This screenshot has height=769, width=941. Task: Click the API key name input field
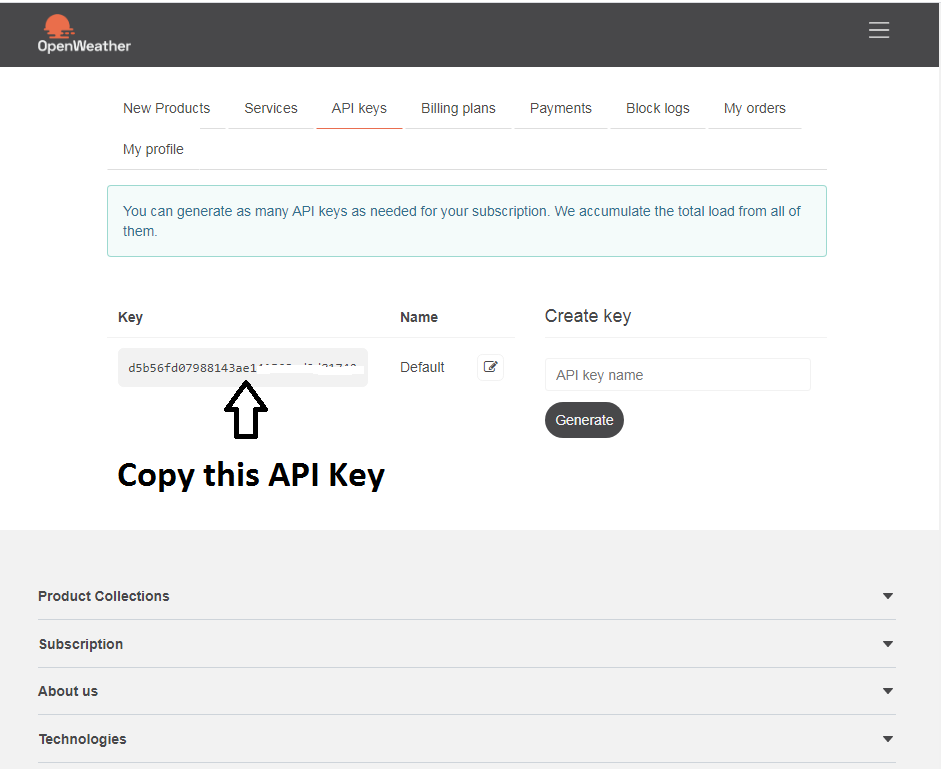pyautogui.click(x=678, y=375)
